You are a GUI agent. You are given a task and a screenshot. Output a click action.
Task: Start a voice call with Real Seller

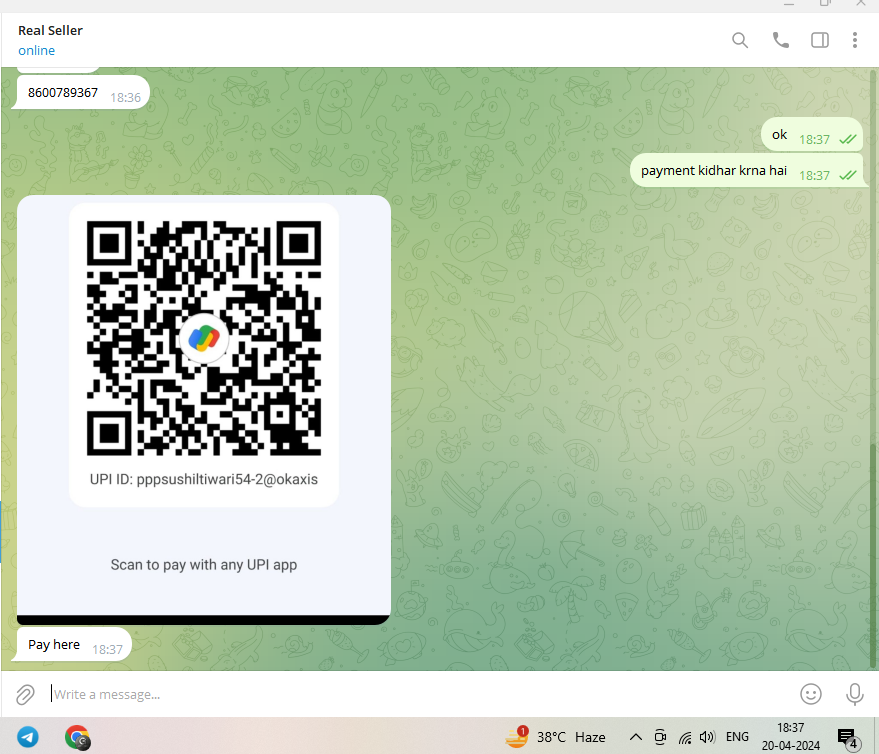(x=780, y=40)
